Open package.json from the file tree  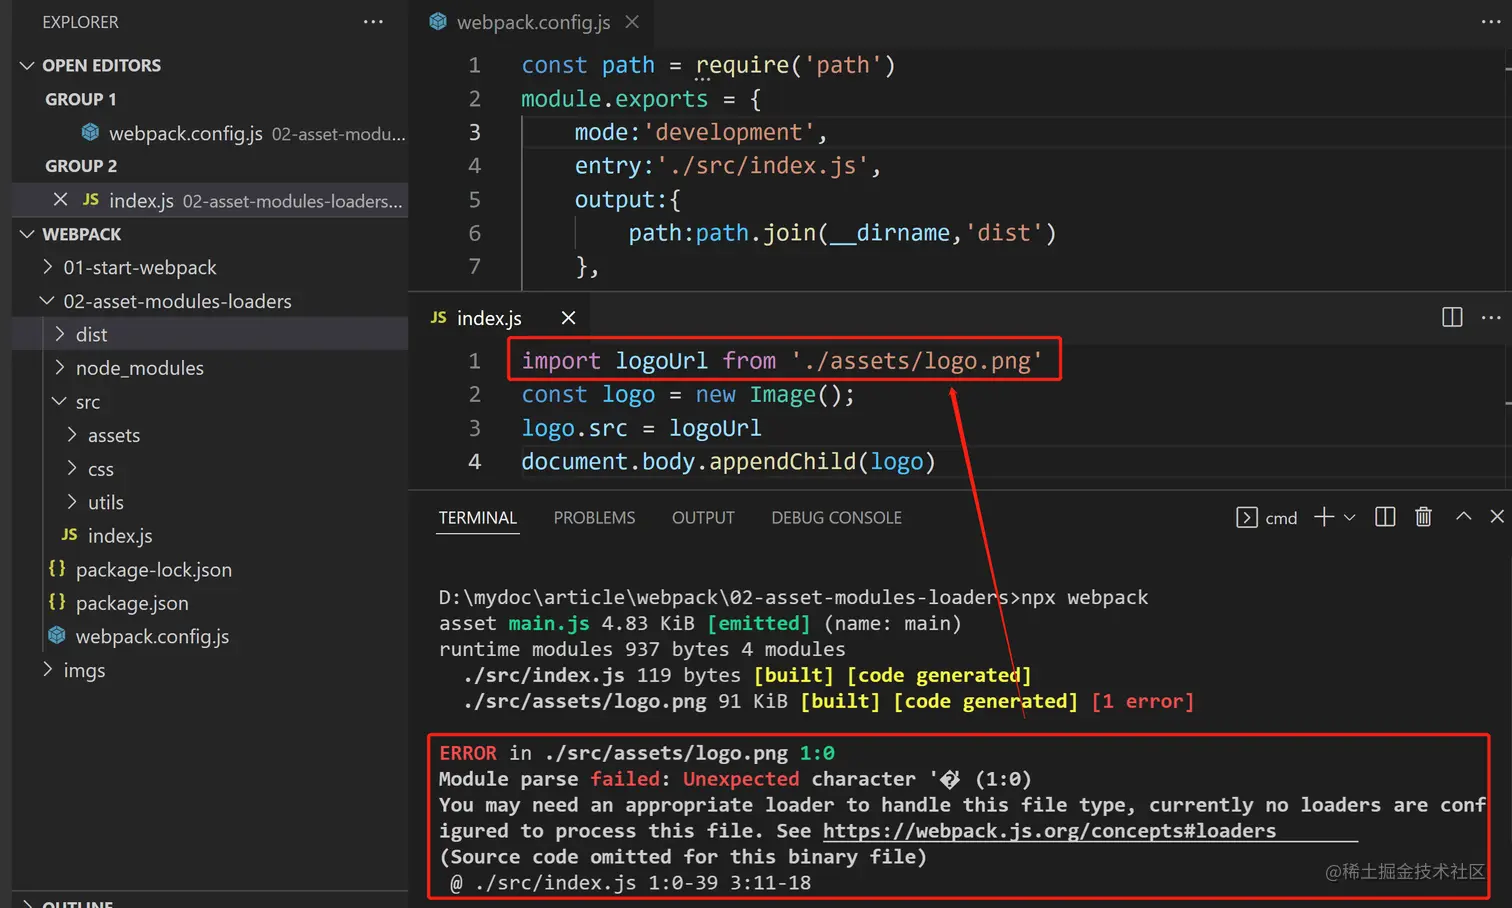point(132,603)
